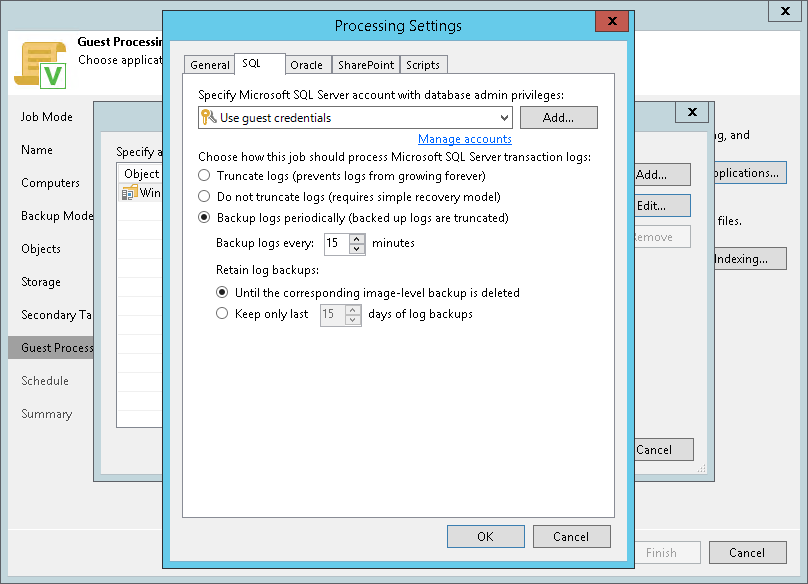Go to the Storage wizard step
The image size is (808, 584).
(41, 282)
